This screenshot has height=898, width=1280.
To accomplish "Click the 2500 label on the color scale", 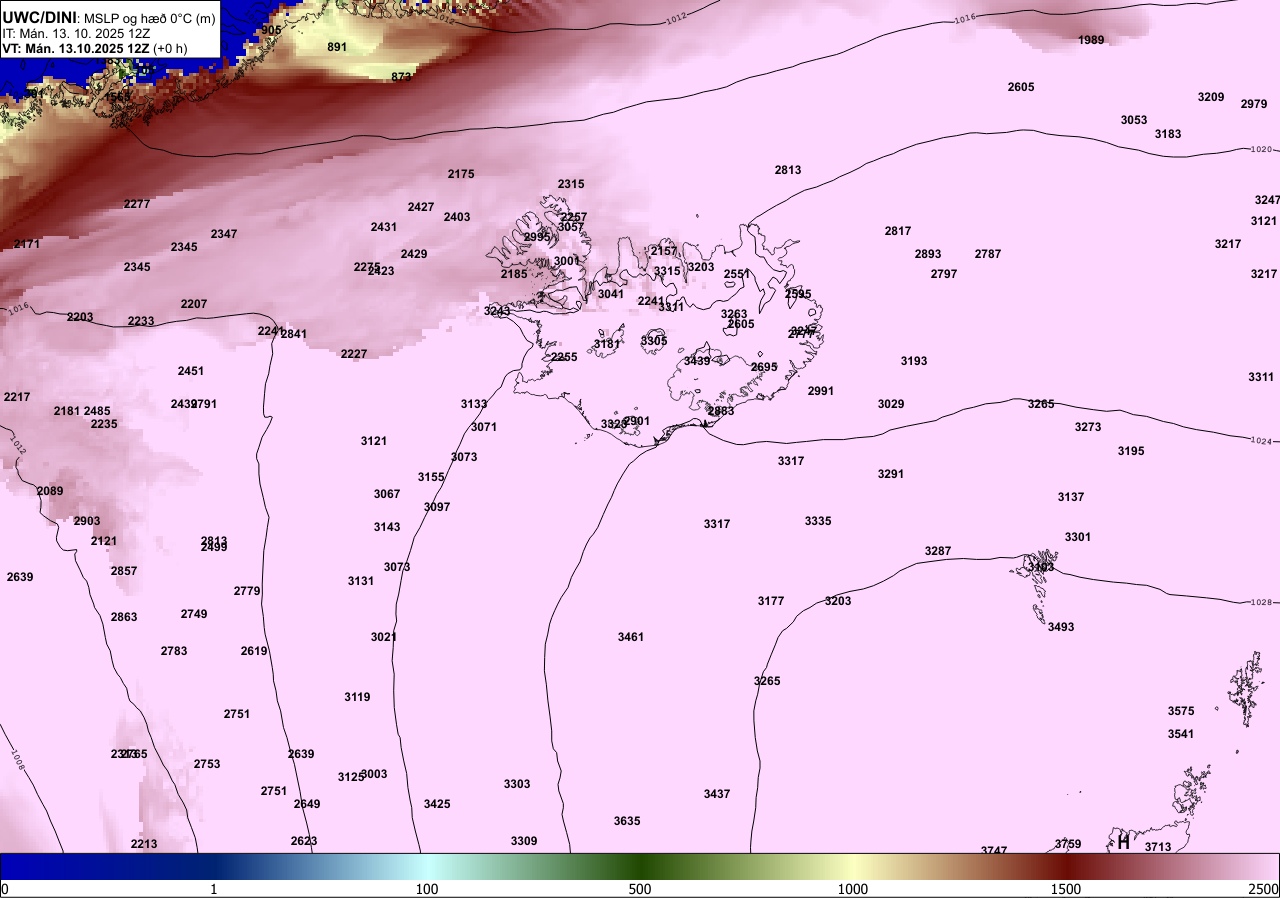I will point(1263,889).
